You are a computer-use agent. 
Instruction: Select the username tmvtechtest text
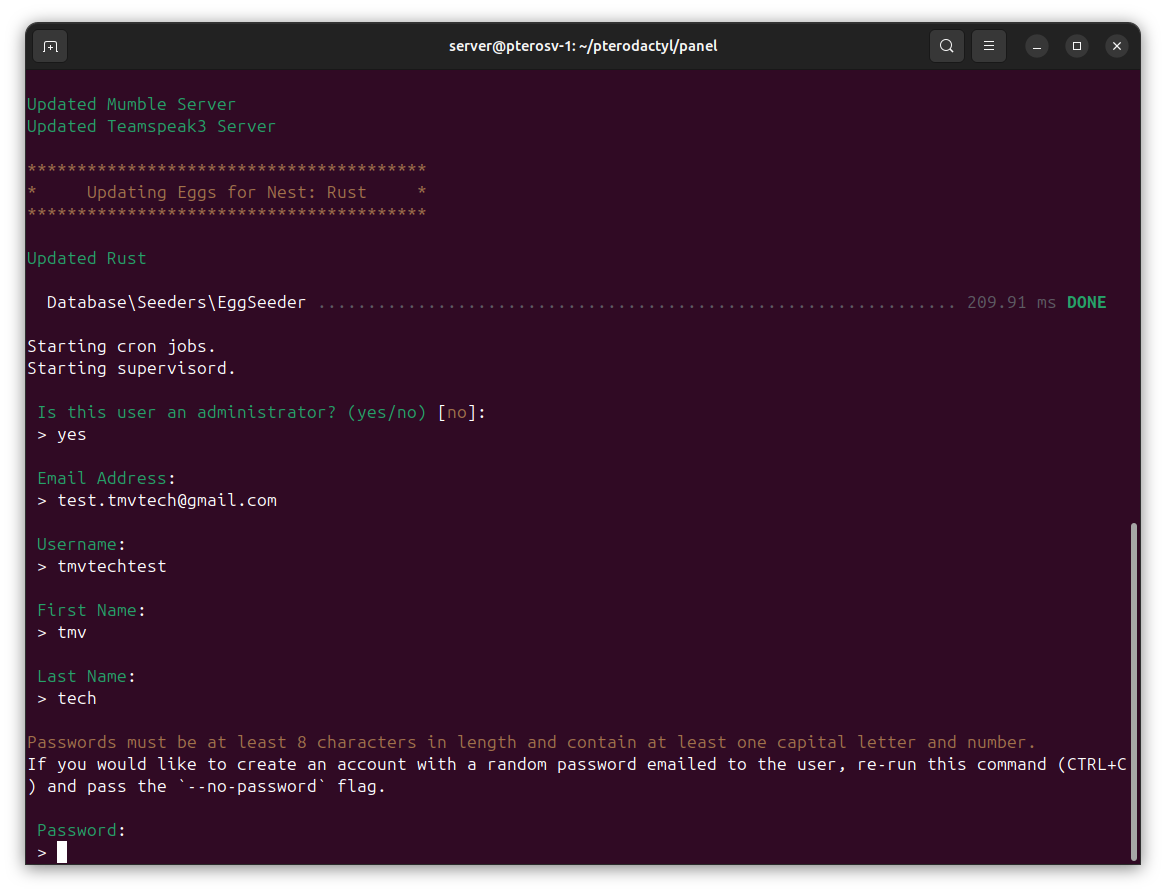pos(111,565)
